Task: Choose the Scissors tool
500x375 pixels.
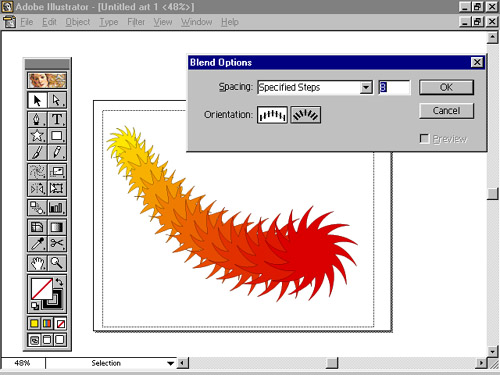Action: pos(57,243)
